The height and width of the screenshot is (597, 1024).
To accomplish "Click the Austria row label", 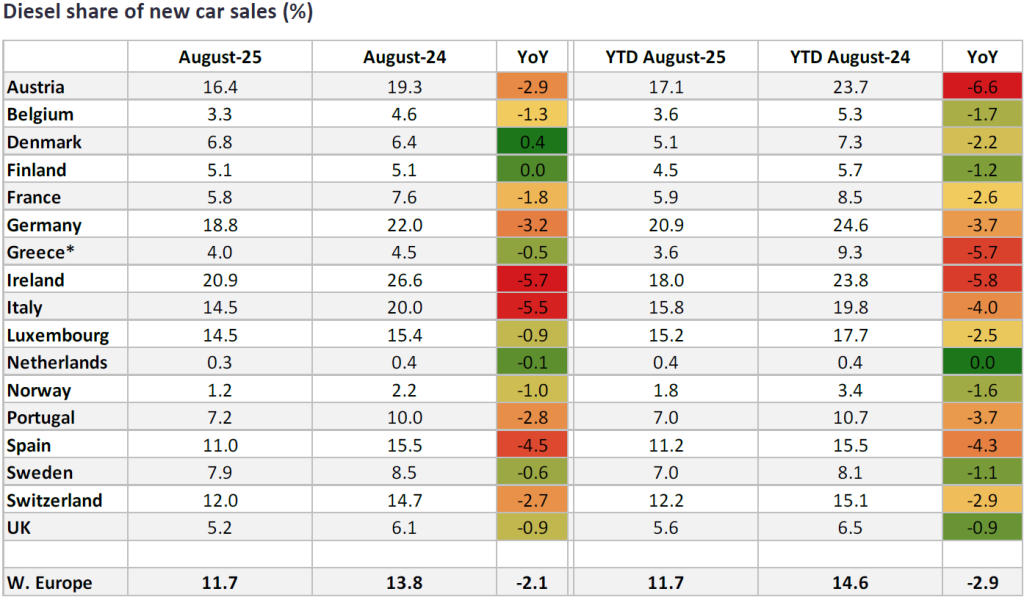I will click(x=35, y=88).
